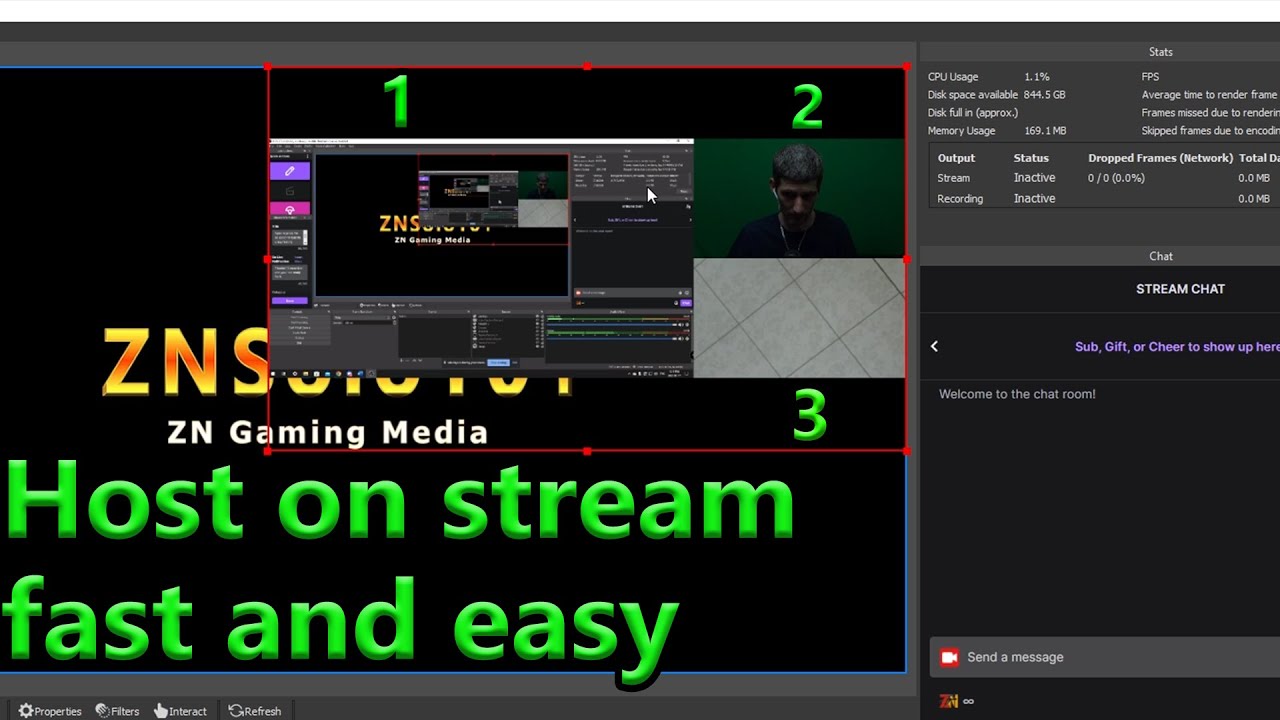The width and height of the screenshot is (1280, 720).
Task: Focus the 'Send a message' chat field
Action: 1105,657
